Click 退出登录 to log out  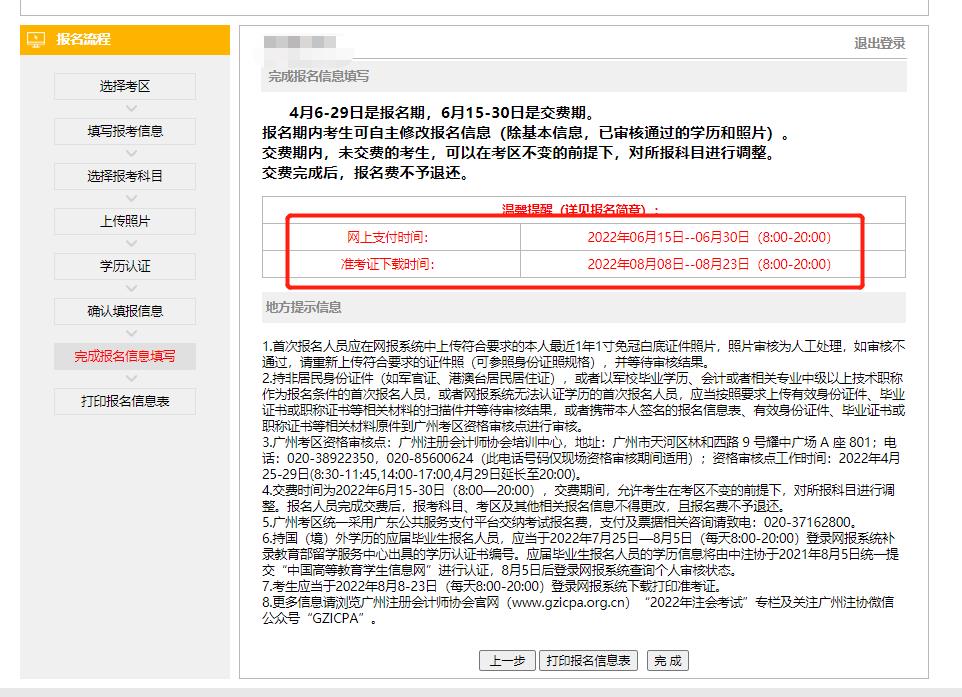(x=878, y=44)
